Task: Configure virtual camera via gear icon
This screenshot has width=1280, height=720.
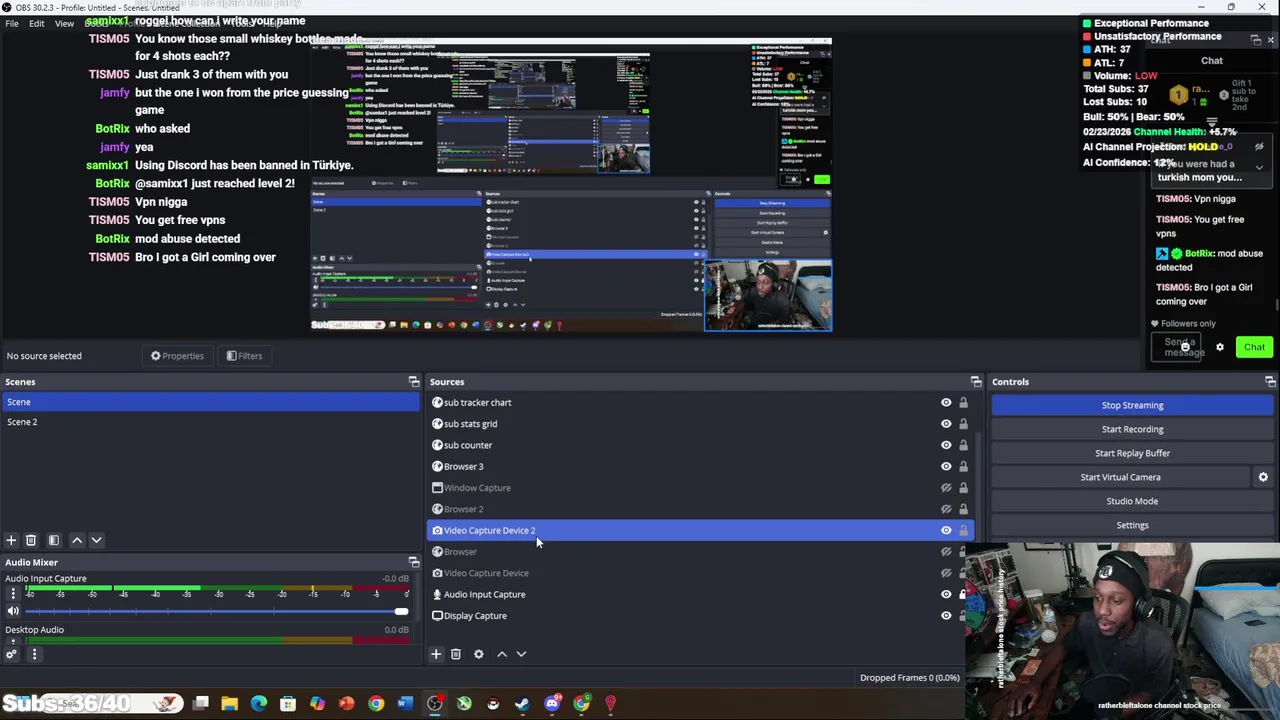Action: [x=1263, y=477]
